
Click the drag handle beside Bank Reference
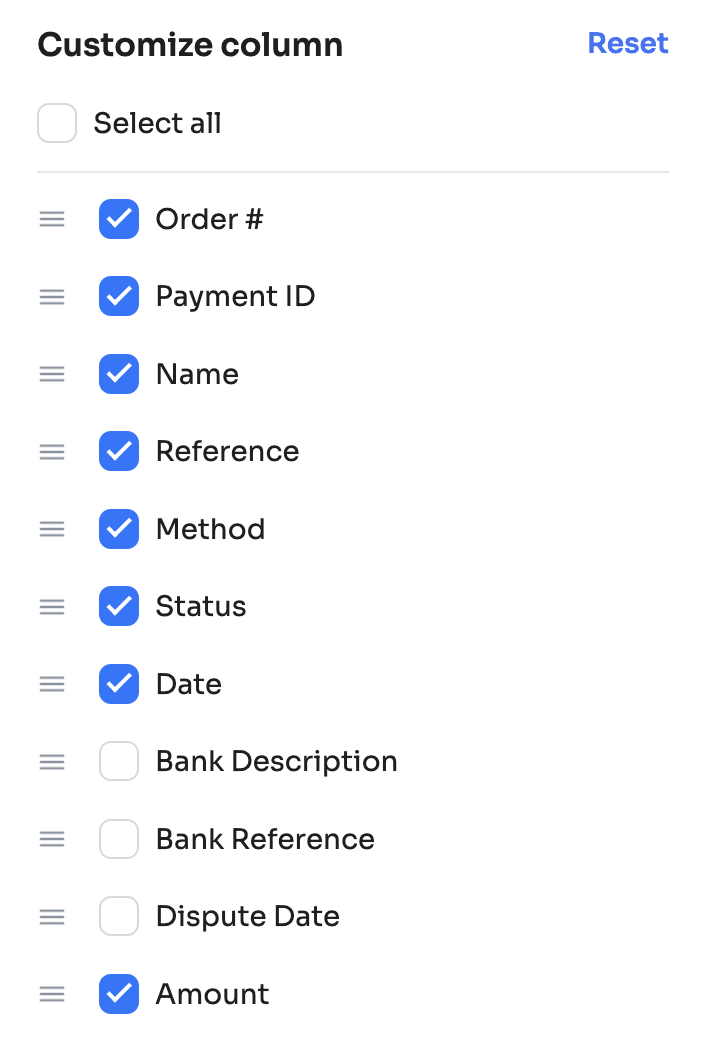(52, 840)
